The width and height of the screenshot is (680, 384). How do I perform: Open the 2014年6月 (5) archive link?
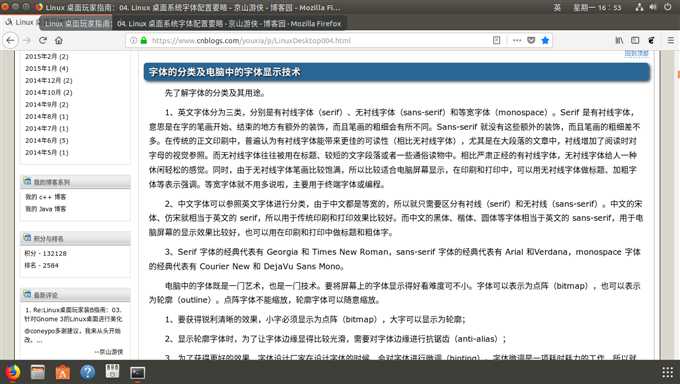[x=47, y=141]
